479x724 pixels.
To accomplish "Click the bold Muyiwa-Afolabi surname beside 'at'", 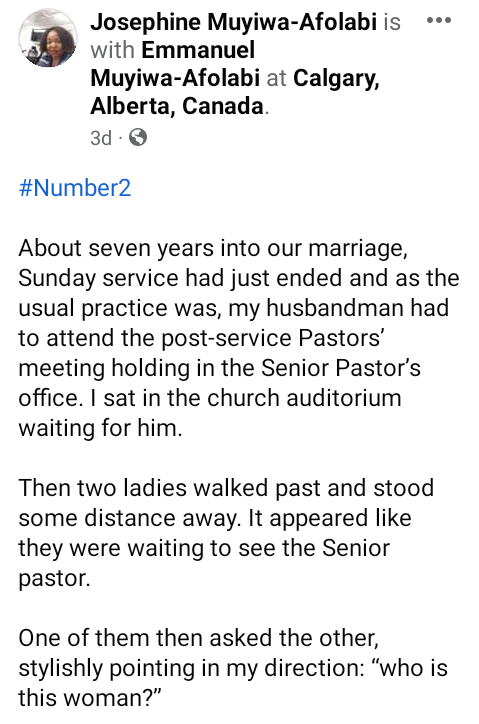I will [175, 78].
